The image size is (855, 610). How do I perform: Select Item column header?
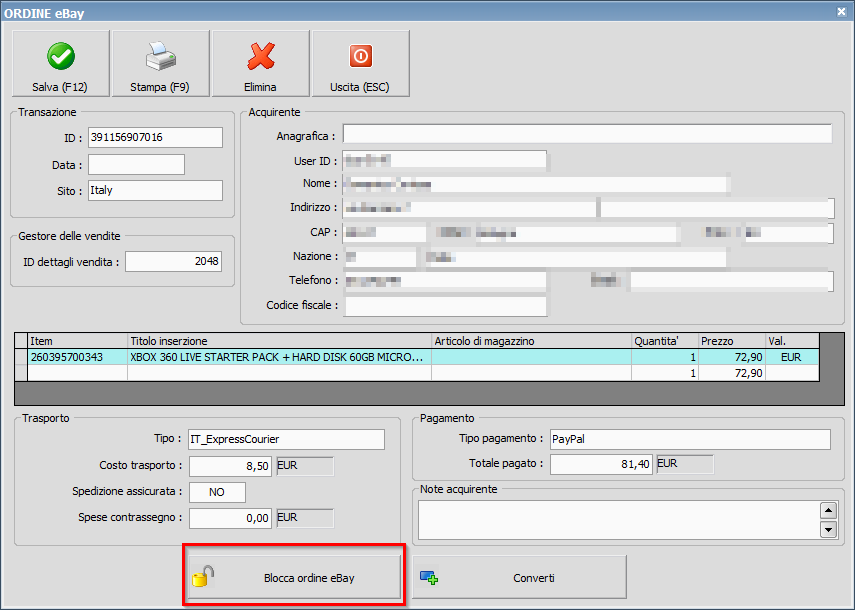pos(77,341)
